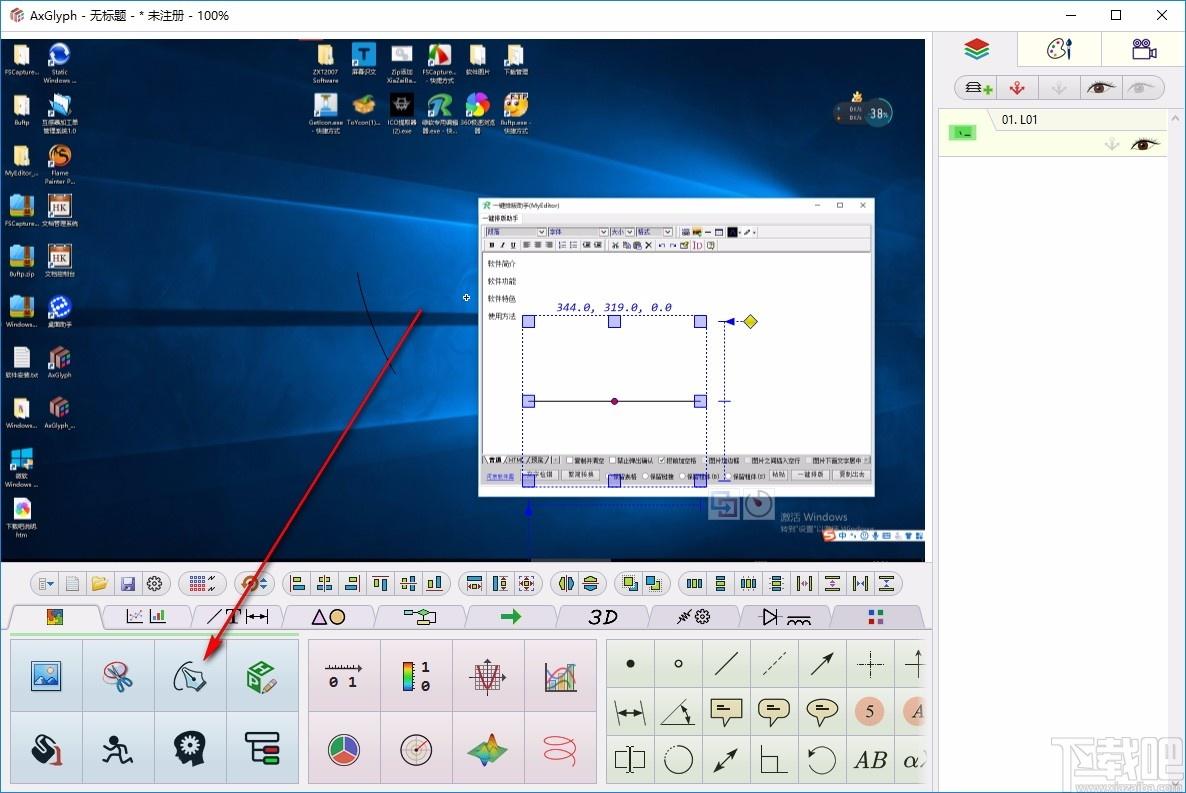
Task: Open settings with the gear button
Action: tap(154, 583)
